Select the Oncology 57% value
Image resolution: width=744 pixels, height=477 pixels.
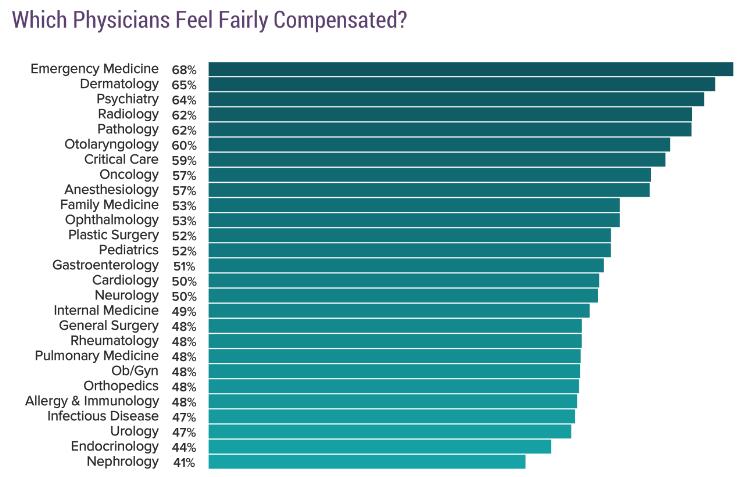184,175
